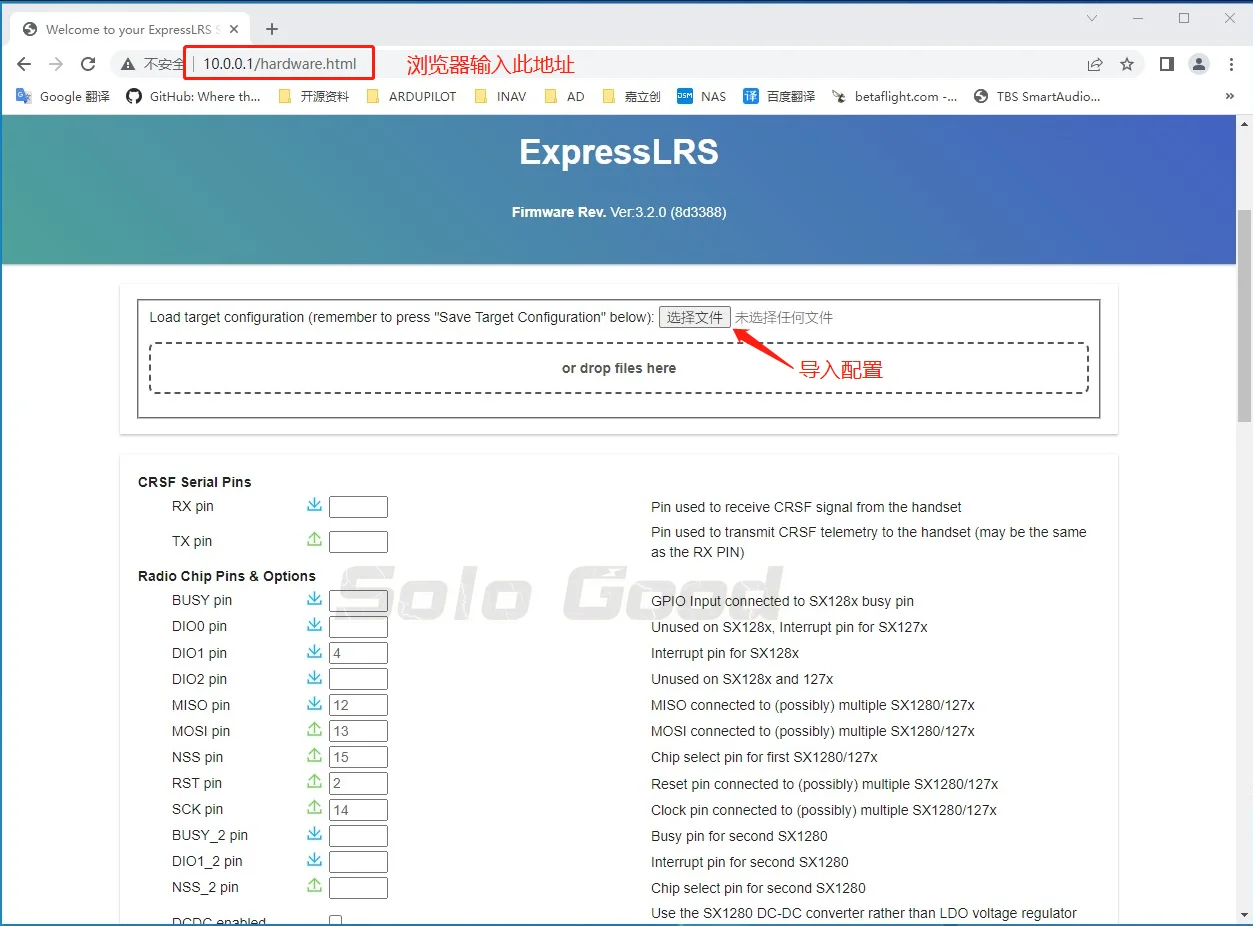Expand hidden bookmarks overflow chevron
Screen dimensions: 1253x926
[x=1229, y=97]
